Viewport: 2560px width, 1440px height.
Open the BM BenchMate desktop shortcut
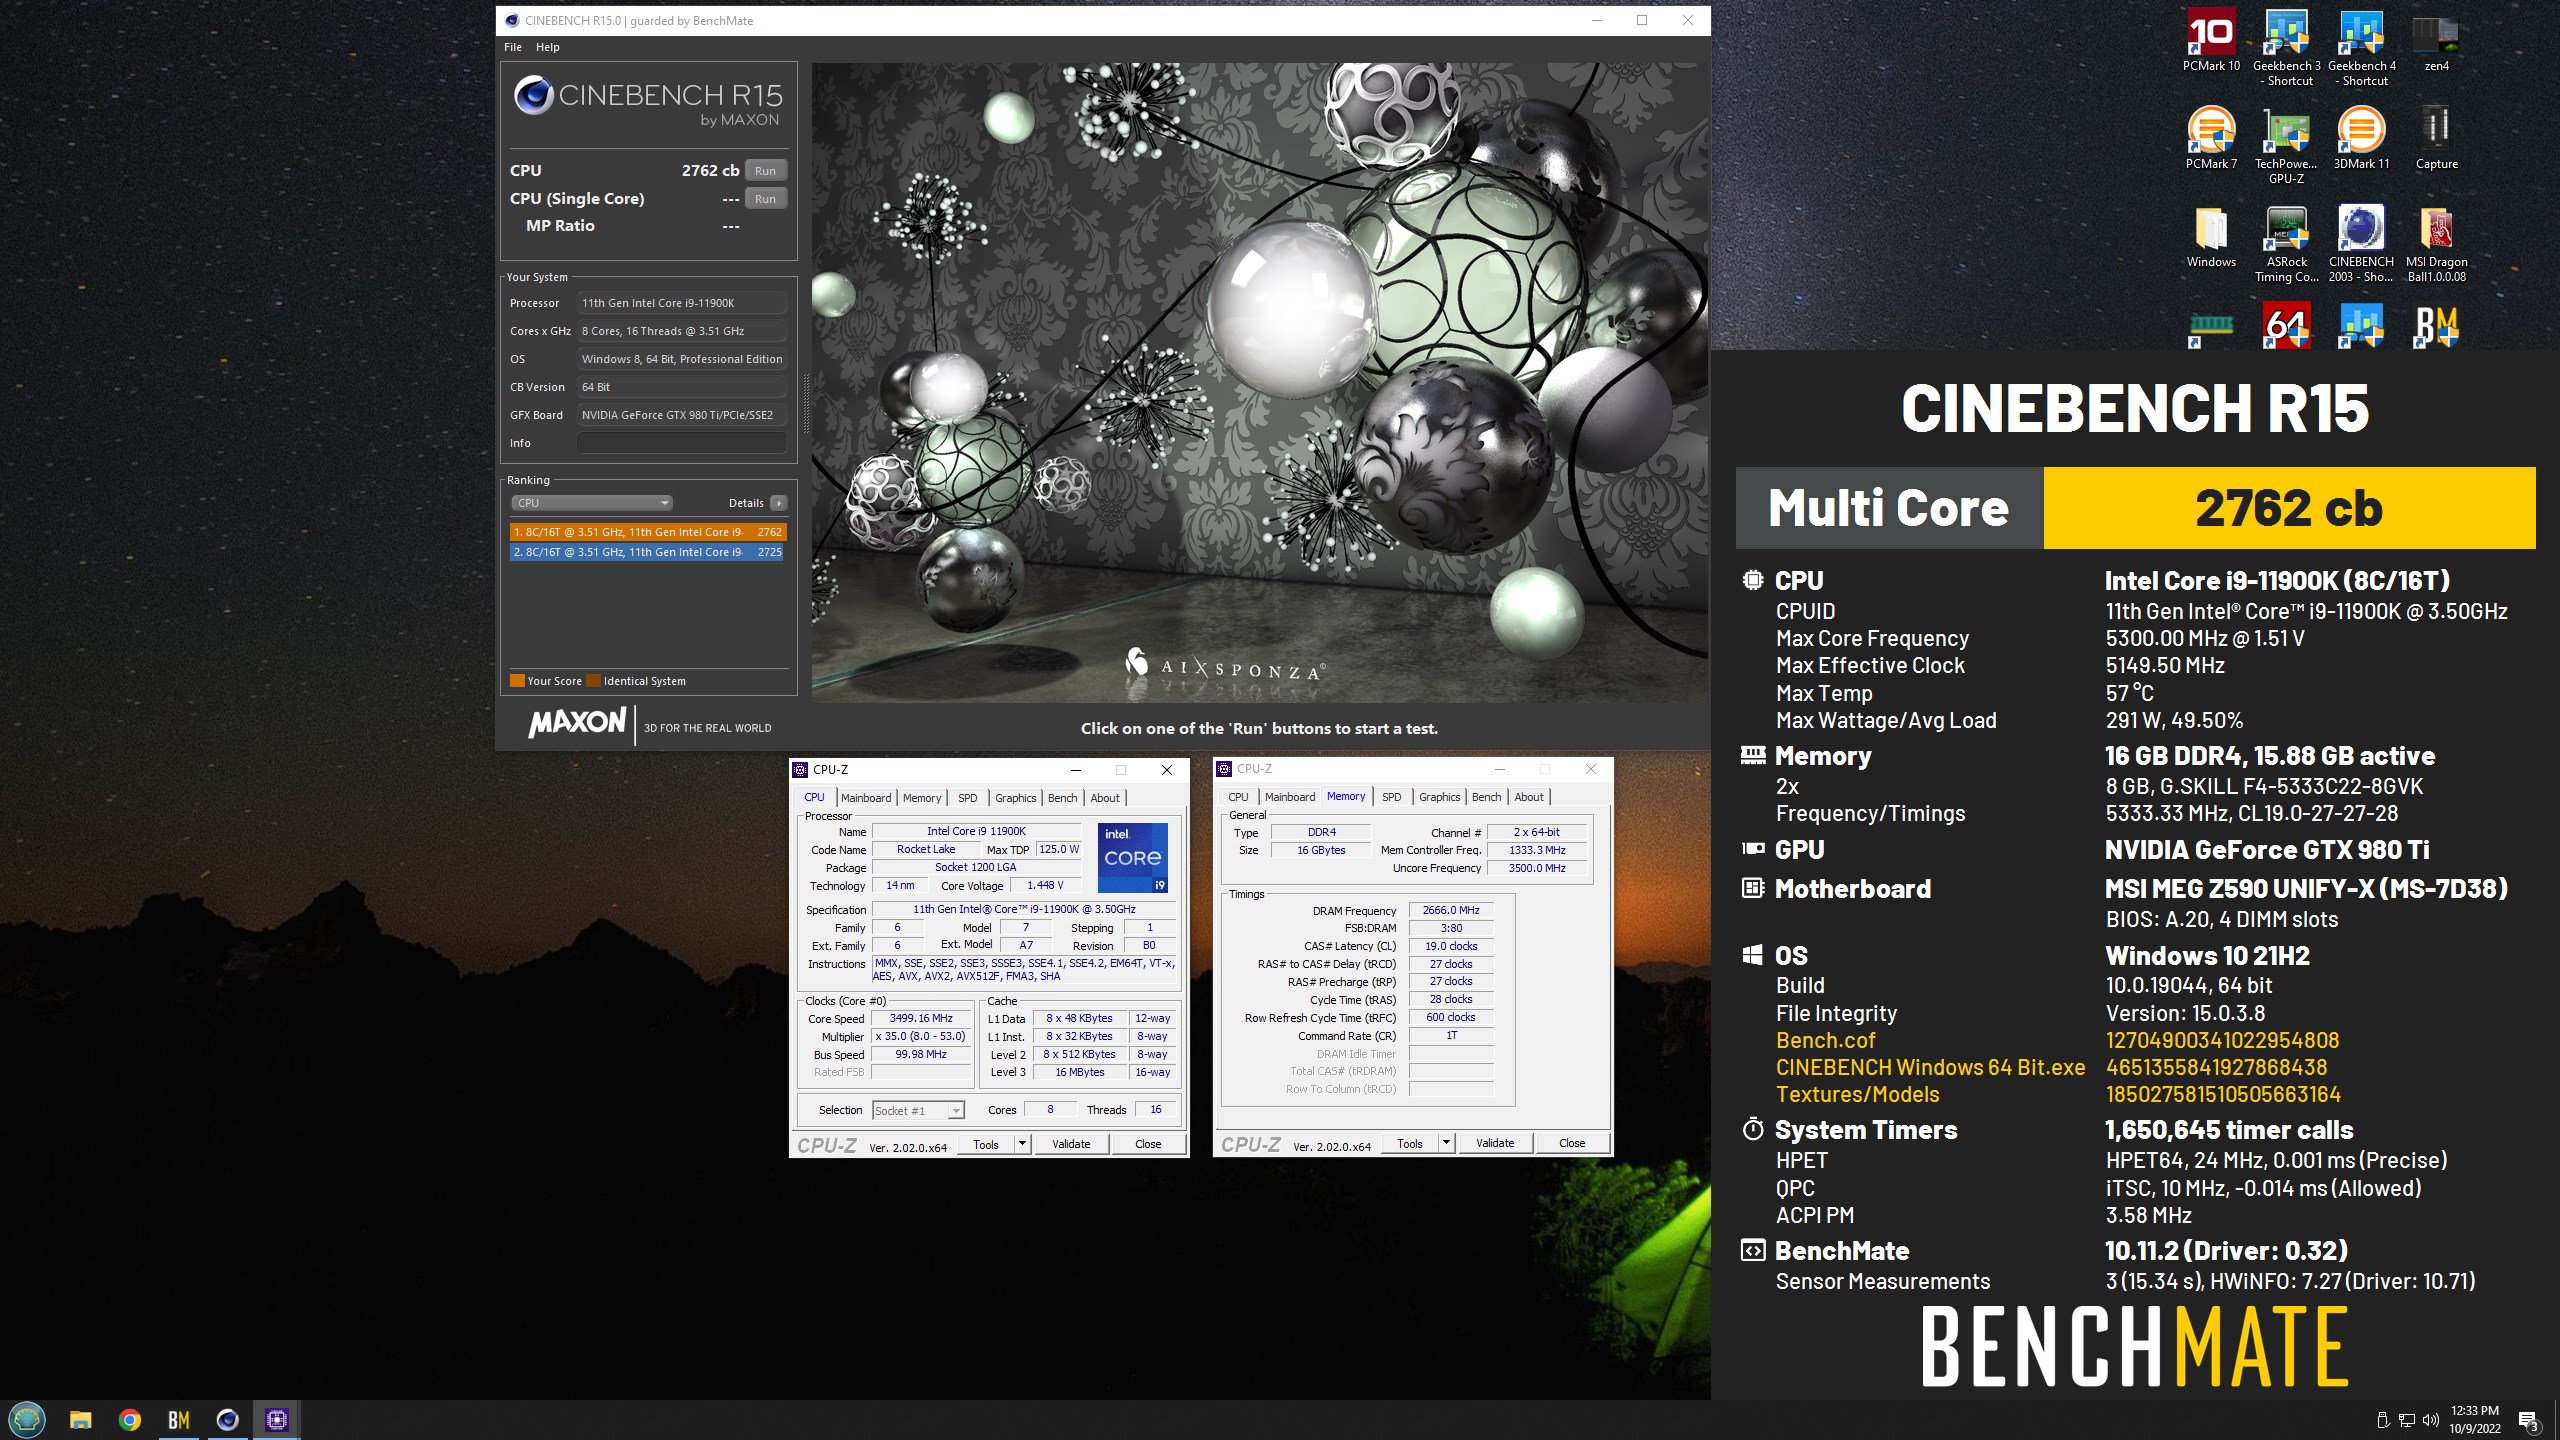pyautogui.click(x=2436, y=326)
